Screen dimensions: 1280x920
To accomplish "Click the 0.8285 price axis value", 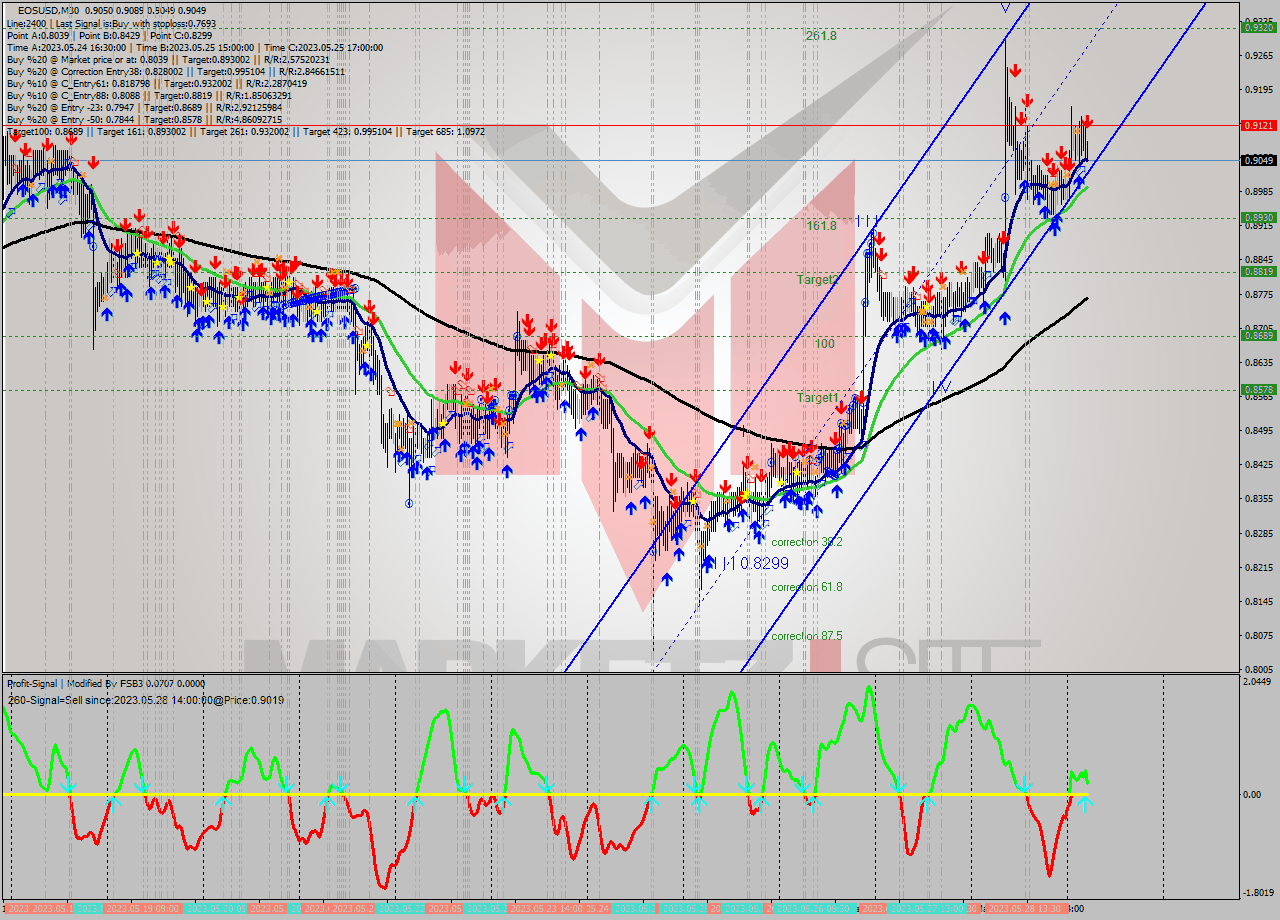I will click(x=1258, y=533).
